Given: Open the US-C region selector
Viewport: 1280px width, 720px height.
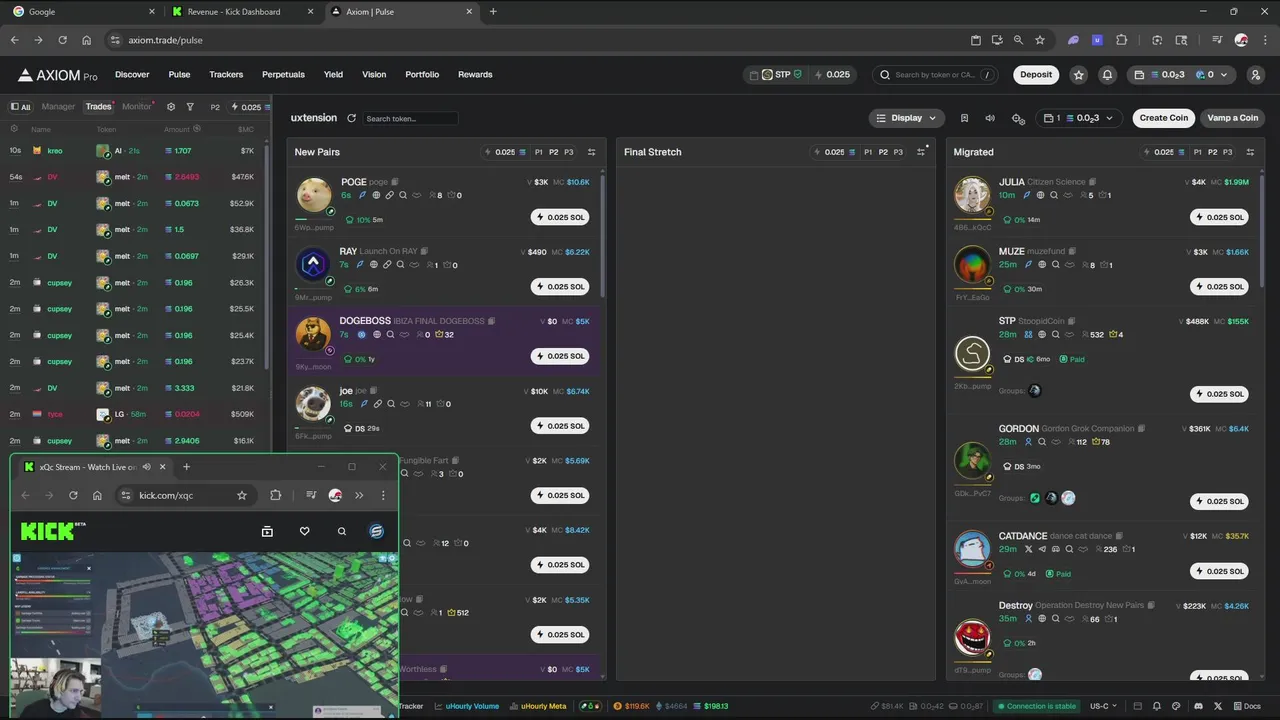Looking at the screenshot, I should 1105,706.
